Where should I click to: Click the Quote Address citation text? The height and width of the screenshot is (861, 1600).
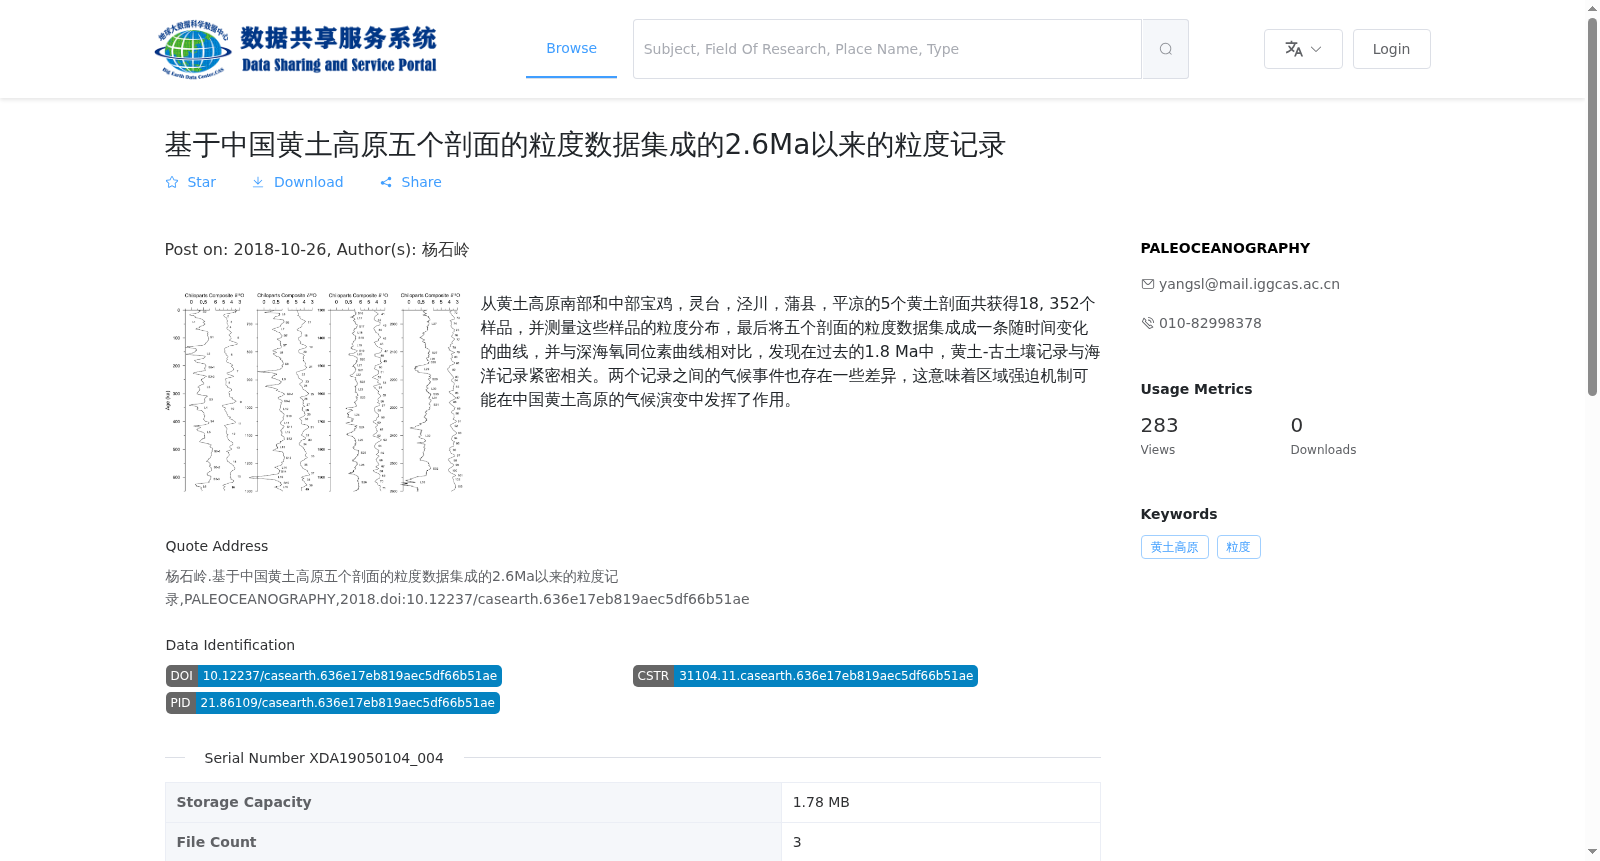coord(457,588)
